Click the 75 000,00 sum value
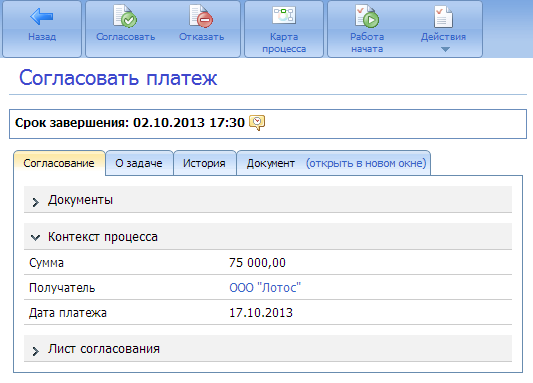The width and height of the screenshot is (533, 383). pyautogui.click(x=257, y=263)
